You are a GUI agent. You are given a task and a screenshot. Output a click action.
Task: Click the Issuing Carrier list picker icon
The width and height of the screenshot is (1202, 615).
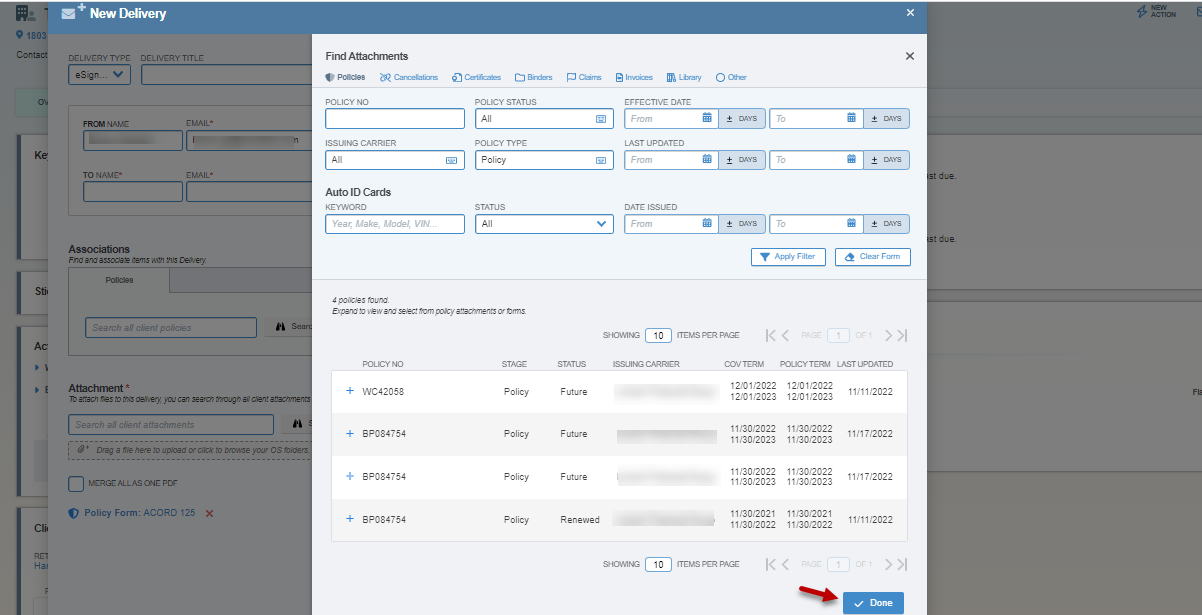click(451, 160)
